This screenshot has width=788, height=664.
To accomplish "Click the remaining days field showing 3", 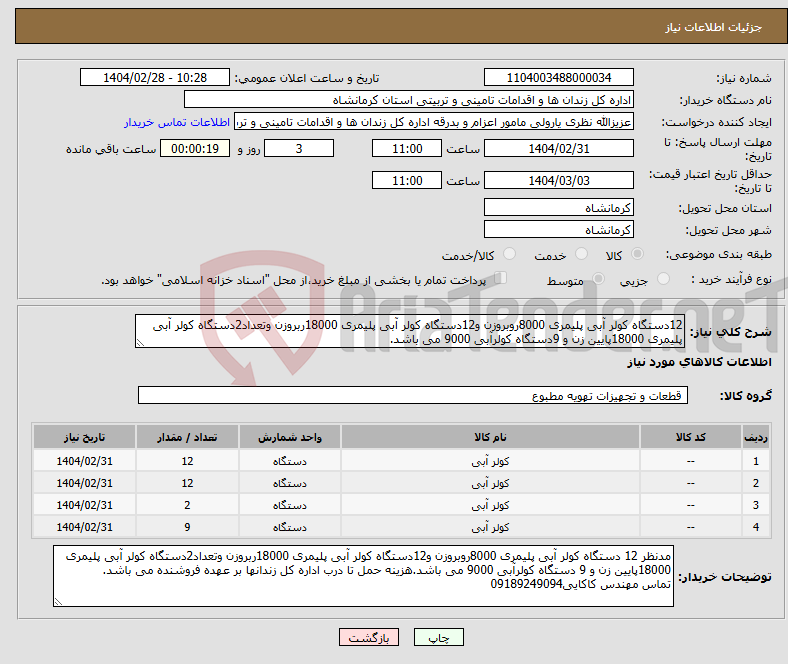I will point(299,148).
